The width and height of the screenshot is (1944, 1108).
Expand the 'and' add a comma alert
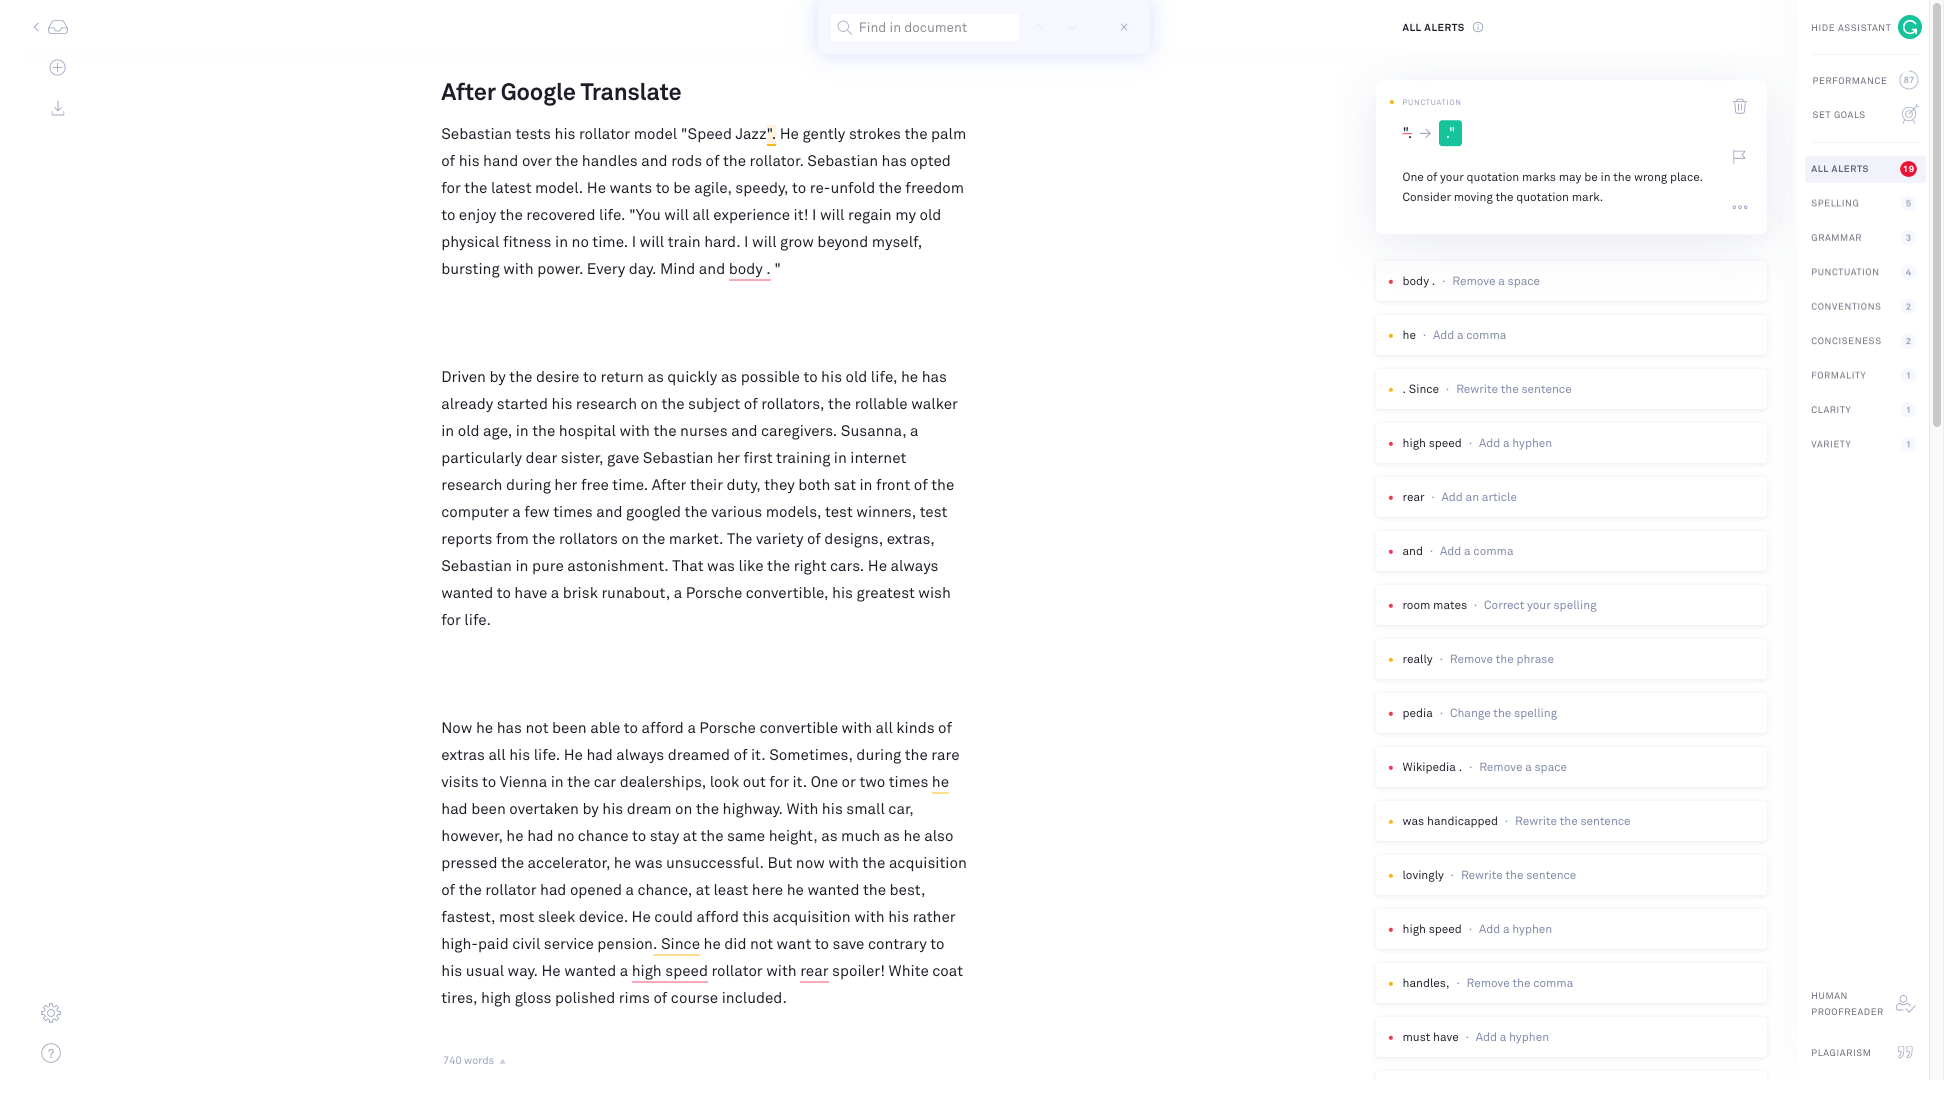1571,551
